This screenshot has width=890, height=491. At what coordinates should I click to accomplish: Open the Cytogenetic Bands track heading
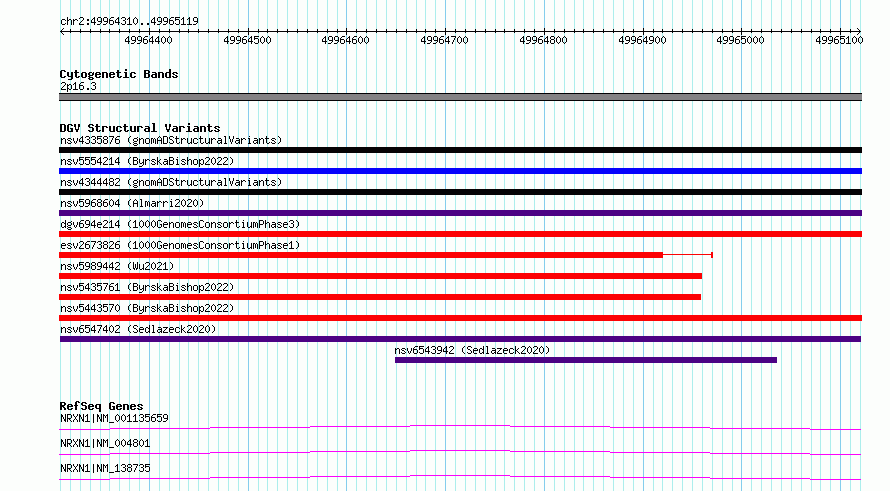[119, 74]
